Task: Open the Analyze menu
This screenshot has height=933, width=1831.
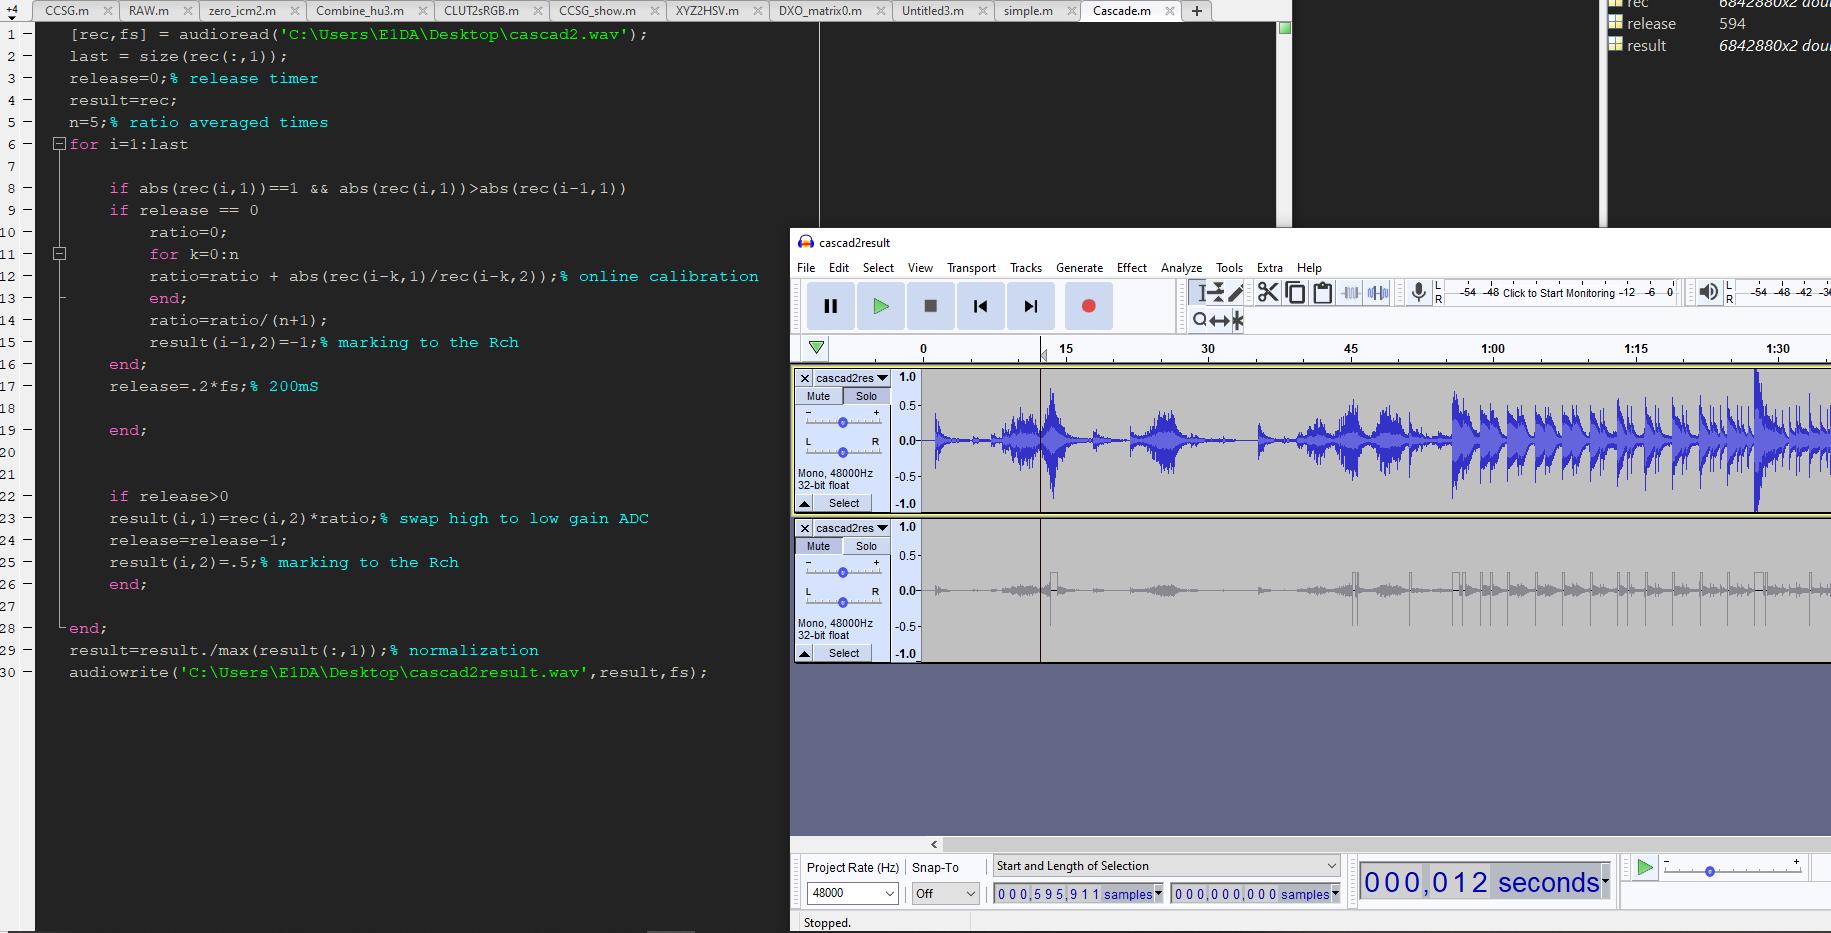Action: coord(1181,268)
